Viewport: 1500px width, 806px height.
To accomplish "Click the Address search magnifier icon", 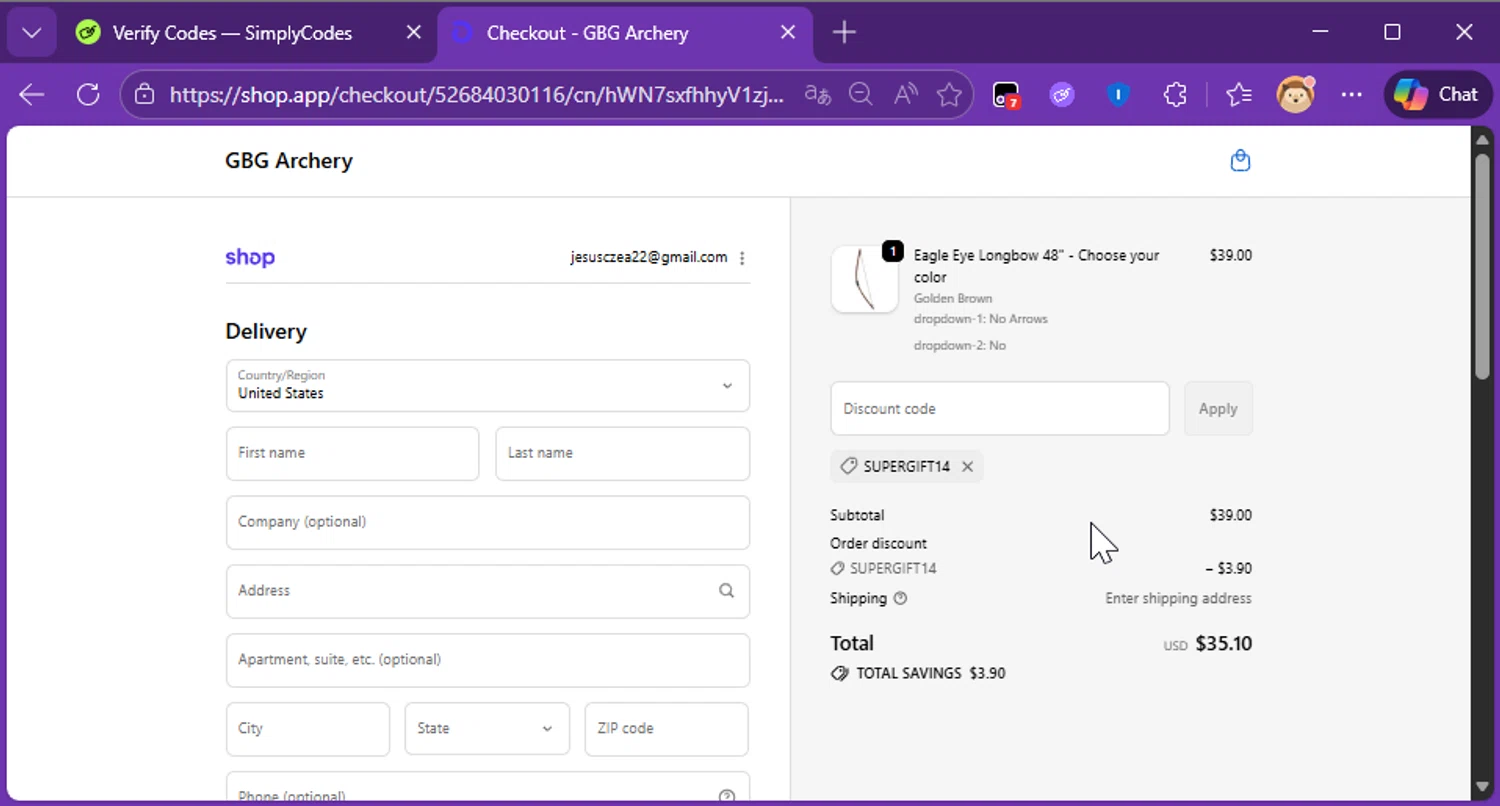I will pos(727,590).
